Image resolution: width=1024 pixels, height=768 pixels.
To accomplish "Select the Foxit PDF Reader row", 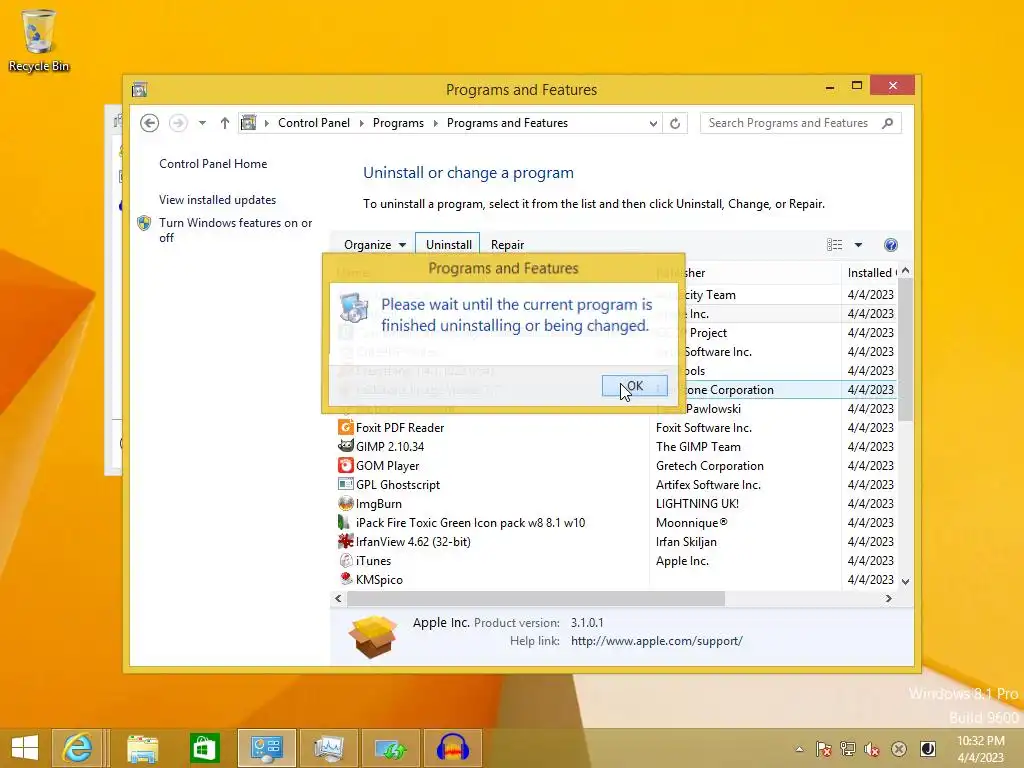I will [615, 428].
